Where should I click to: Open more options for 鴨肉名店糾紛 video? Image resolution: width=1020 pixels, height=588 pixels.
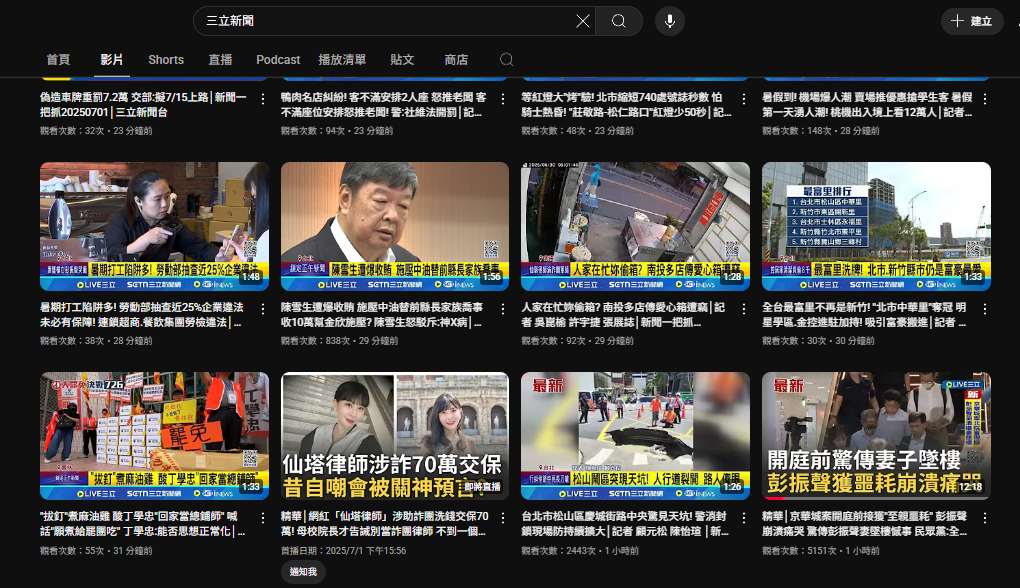(503, 99)
